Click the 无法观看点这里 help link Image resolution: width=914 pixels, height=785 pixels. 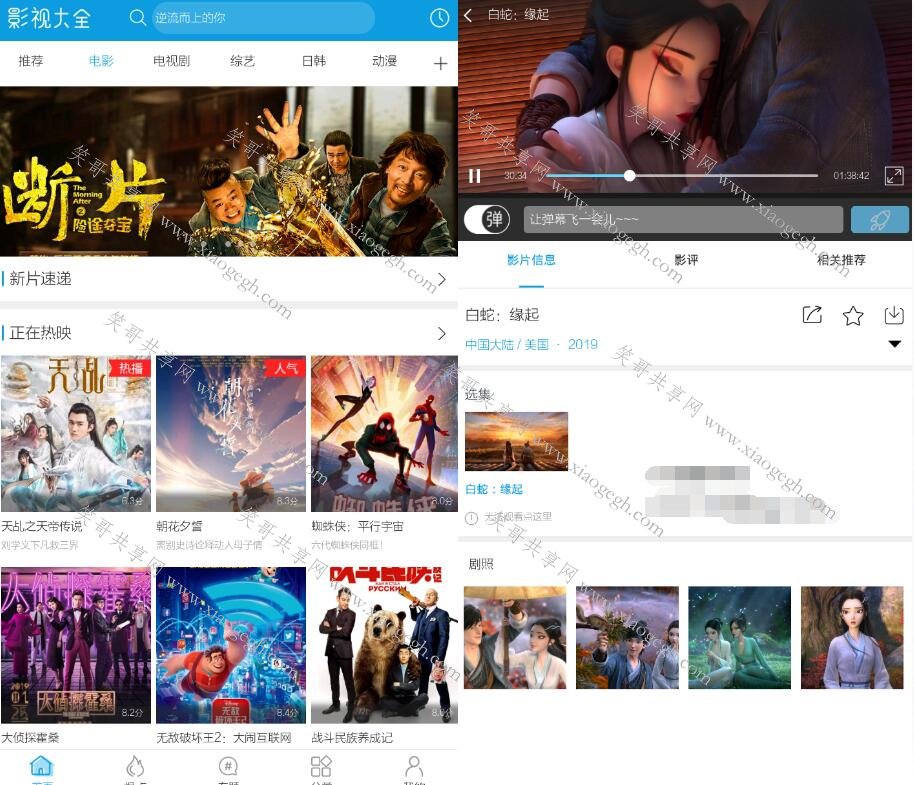[518, 516]
